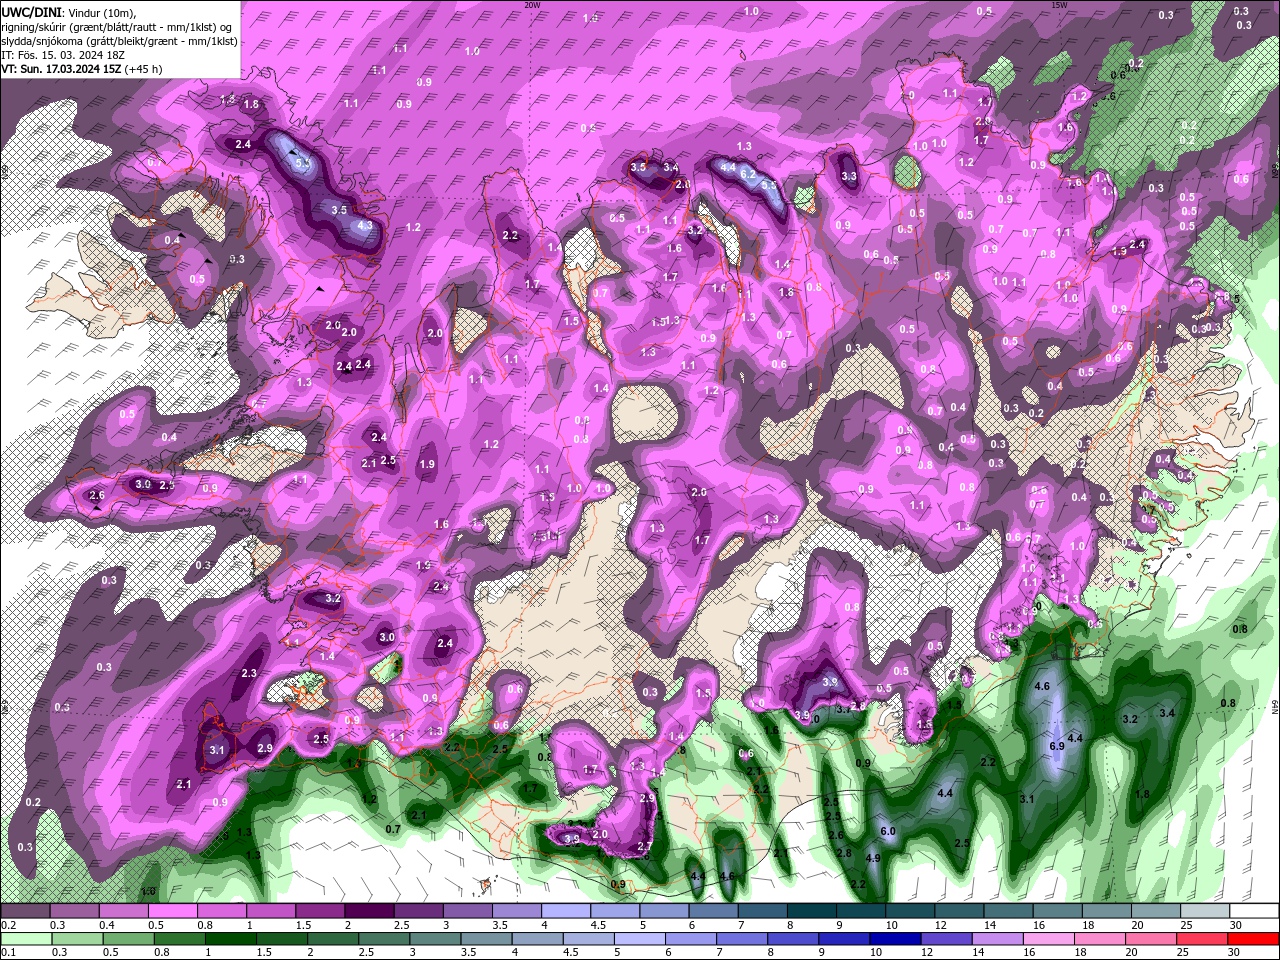The height and width of the screenshot is (960, 1280).
Task: Click the 15W longitude label
Action: [x=1059, y=5]
